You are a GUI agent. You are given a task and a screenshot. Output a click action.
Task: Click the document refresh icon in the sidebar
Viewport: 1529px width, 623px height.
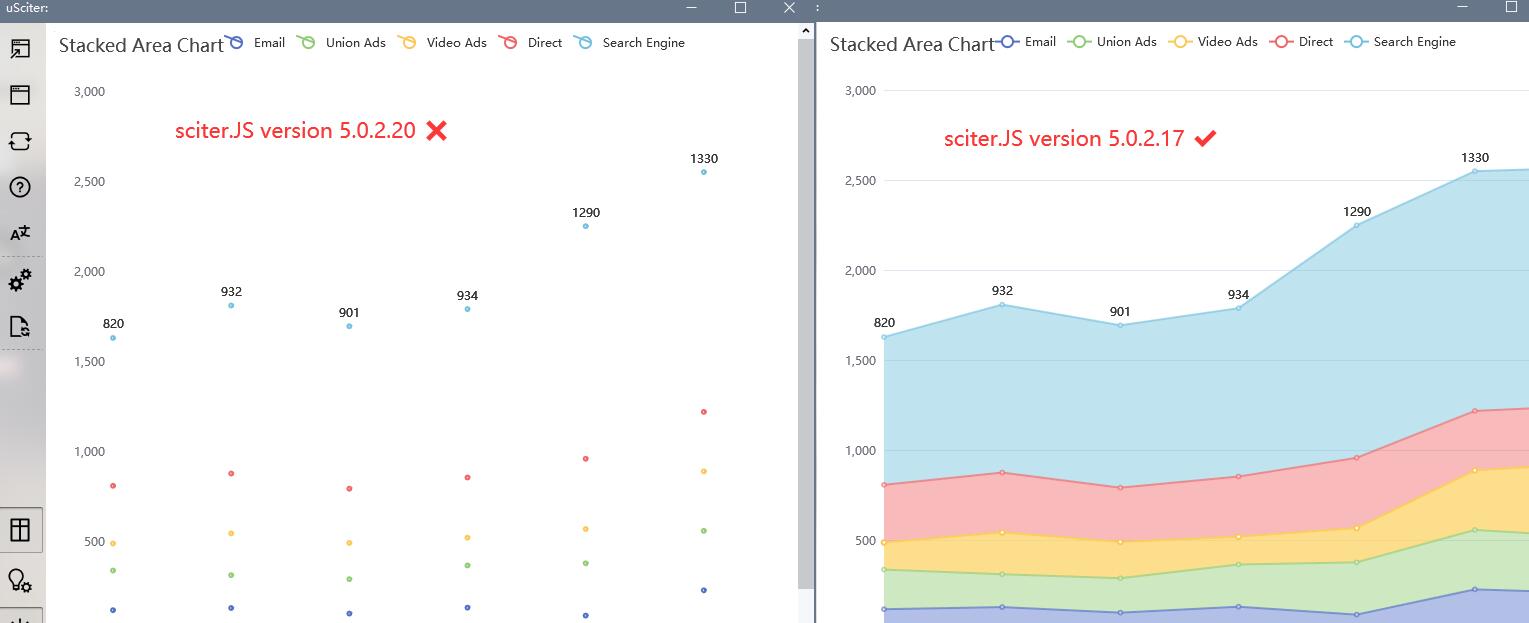coord(22,326)
